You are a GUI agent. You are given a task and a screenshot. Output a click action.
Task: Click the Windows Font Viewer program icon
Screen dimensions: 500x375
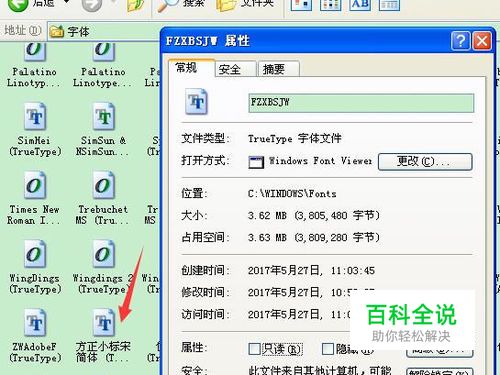click(256, 162)
